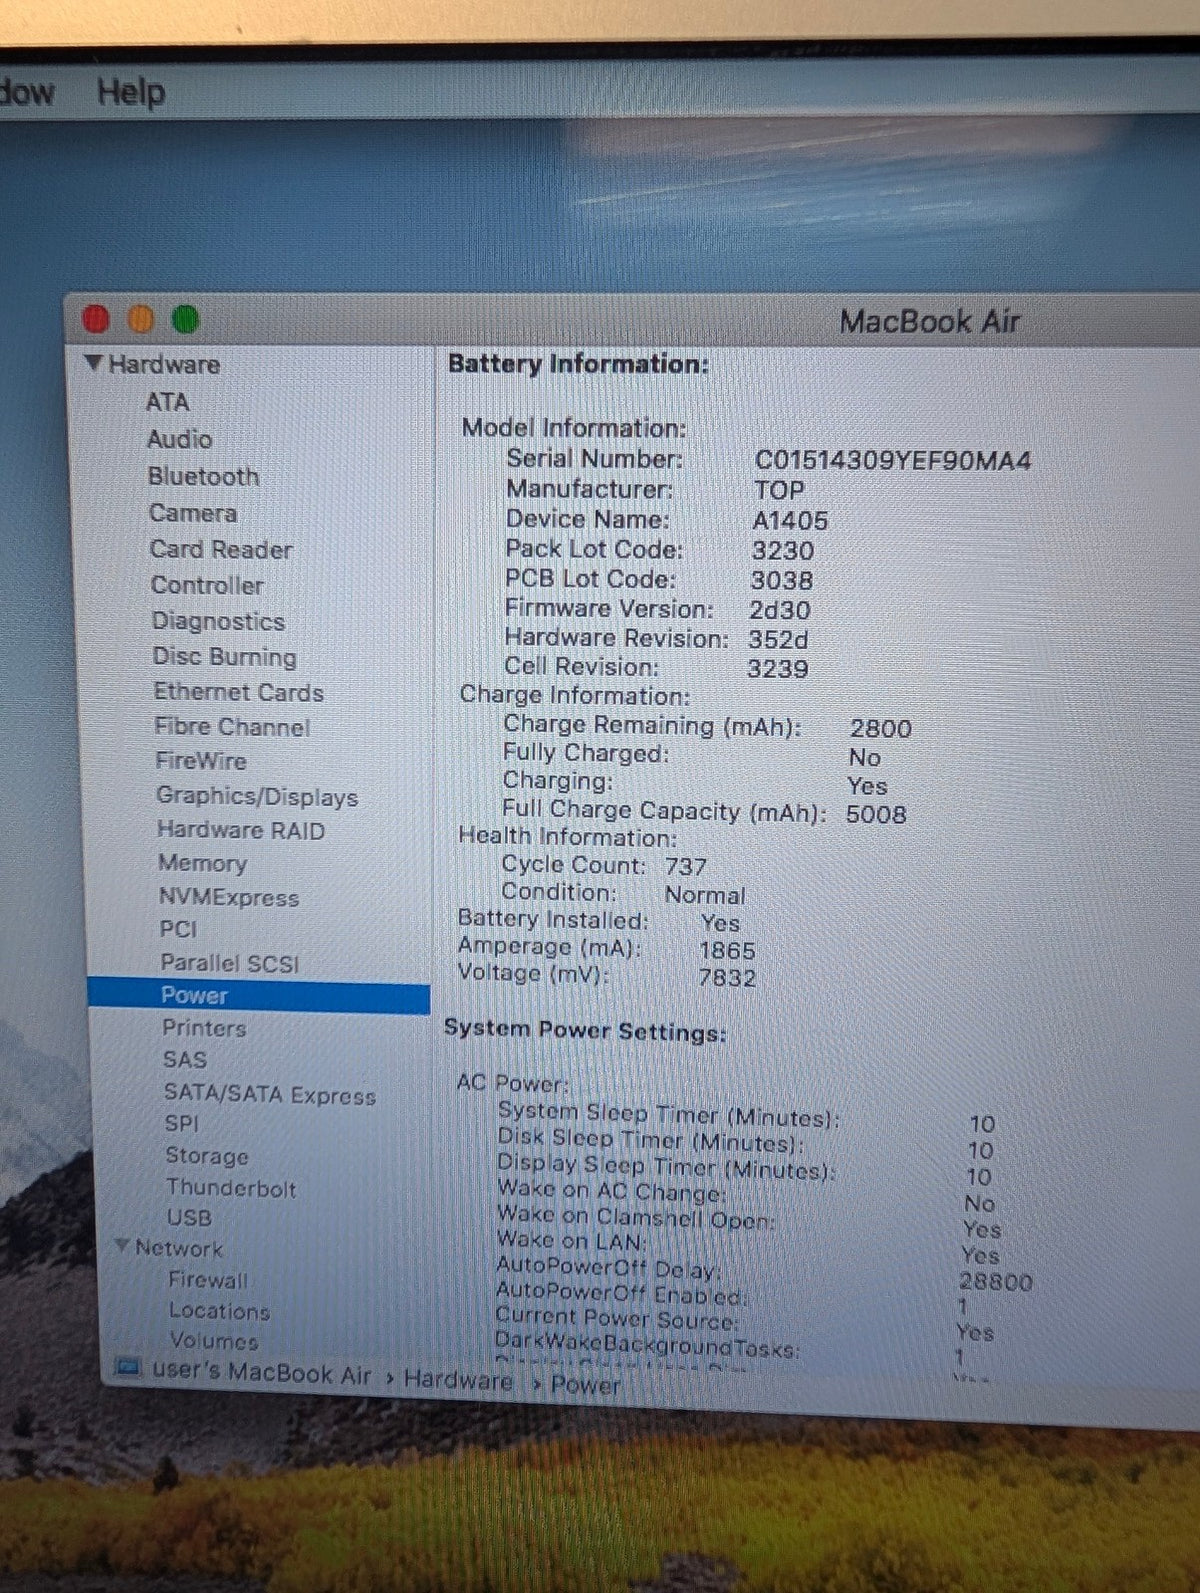
Task: Select Printers in the sidebar
Action: click(x=204, y=1028)
